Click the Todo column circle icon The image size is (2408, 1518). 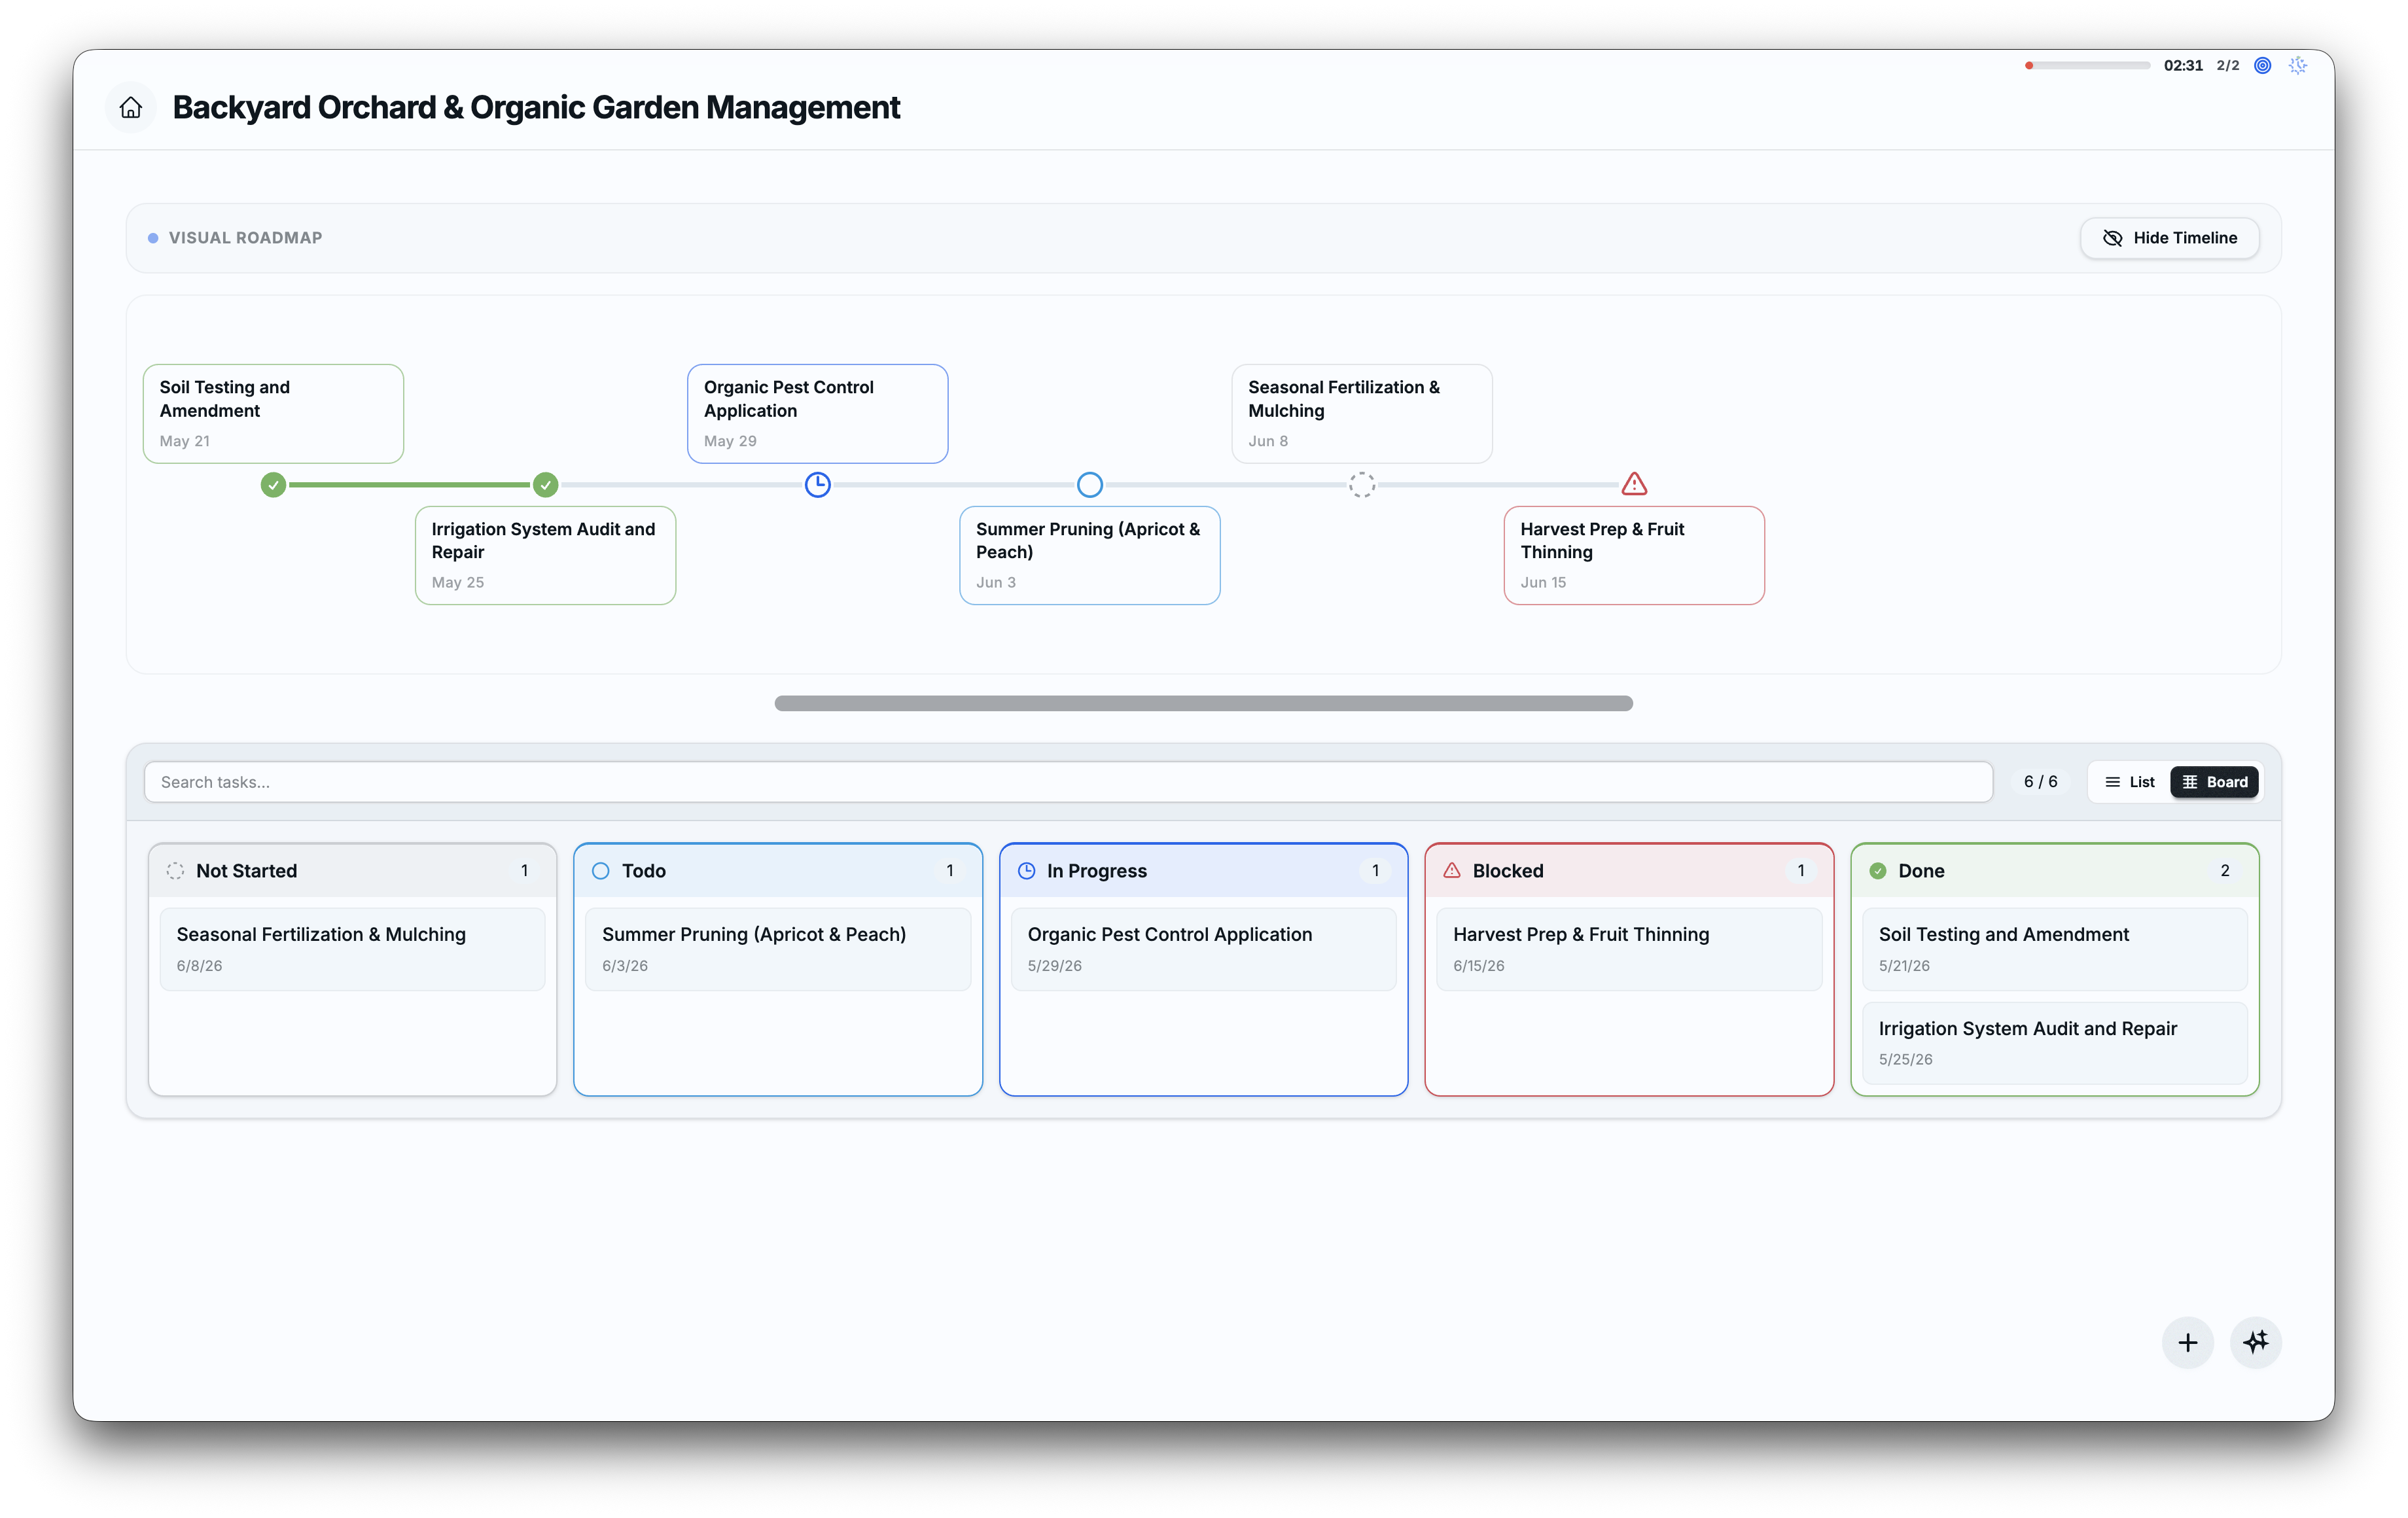(x=601, y=871)
